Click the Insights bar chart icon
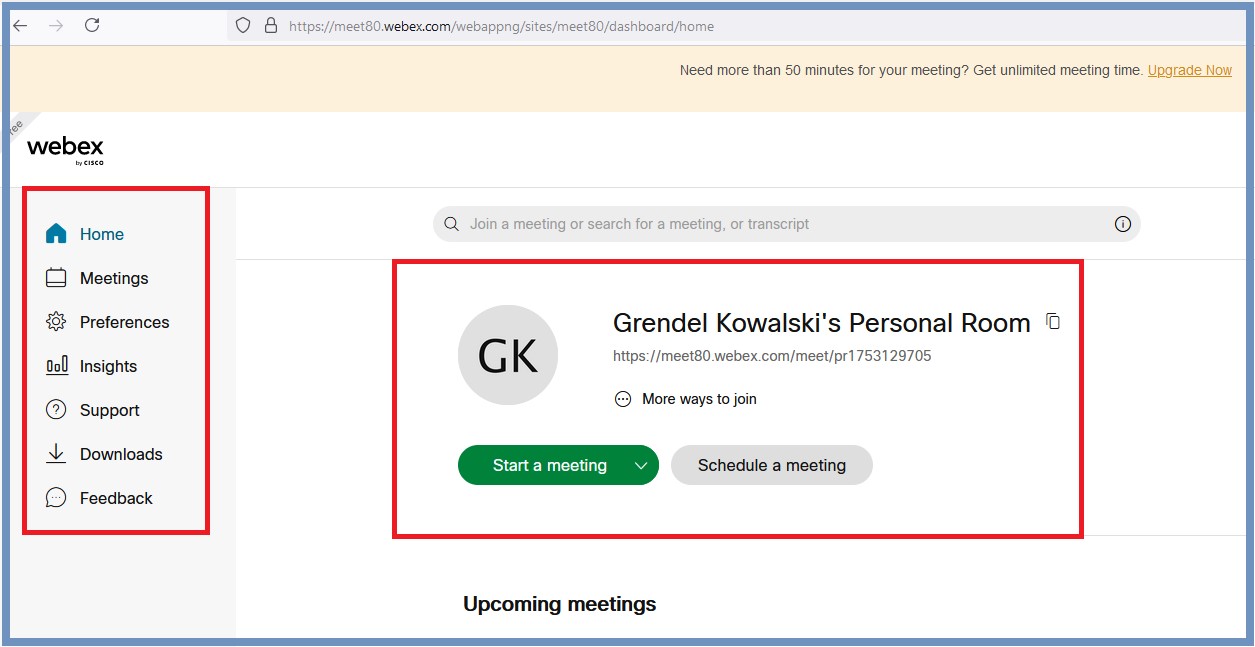This screenshot has width=1255, height=647. pos(56,366)
